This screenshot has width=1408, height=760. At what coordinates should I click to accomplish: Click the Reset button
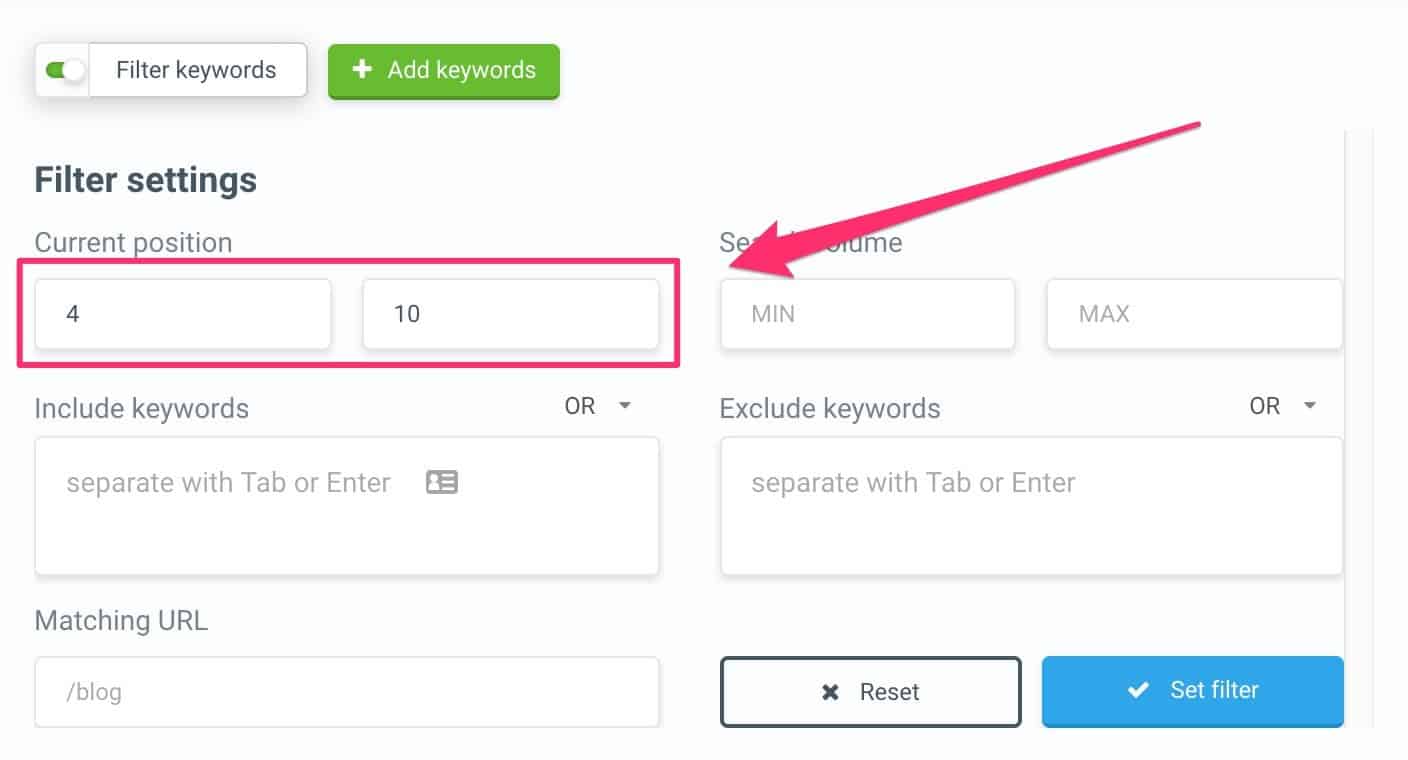[870, 691]
